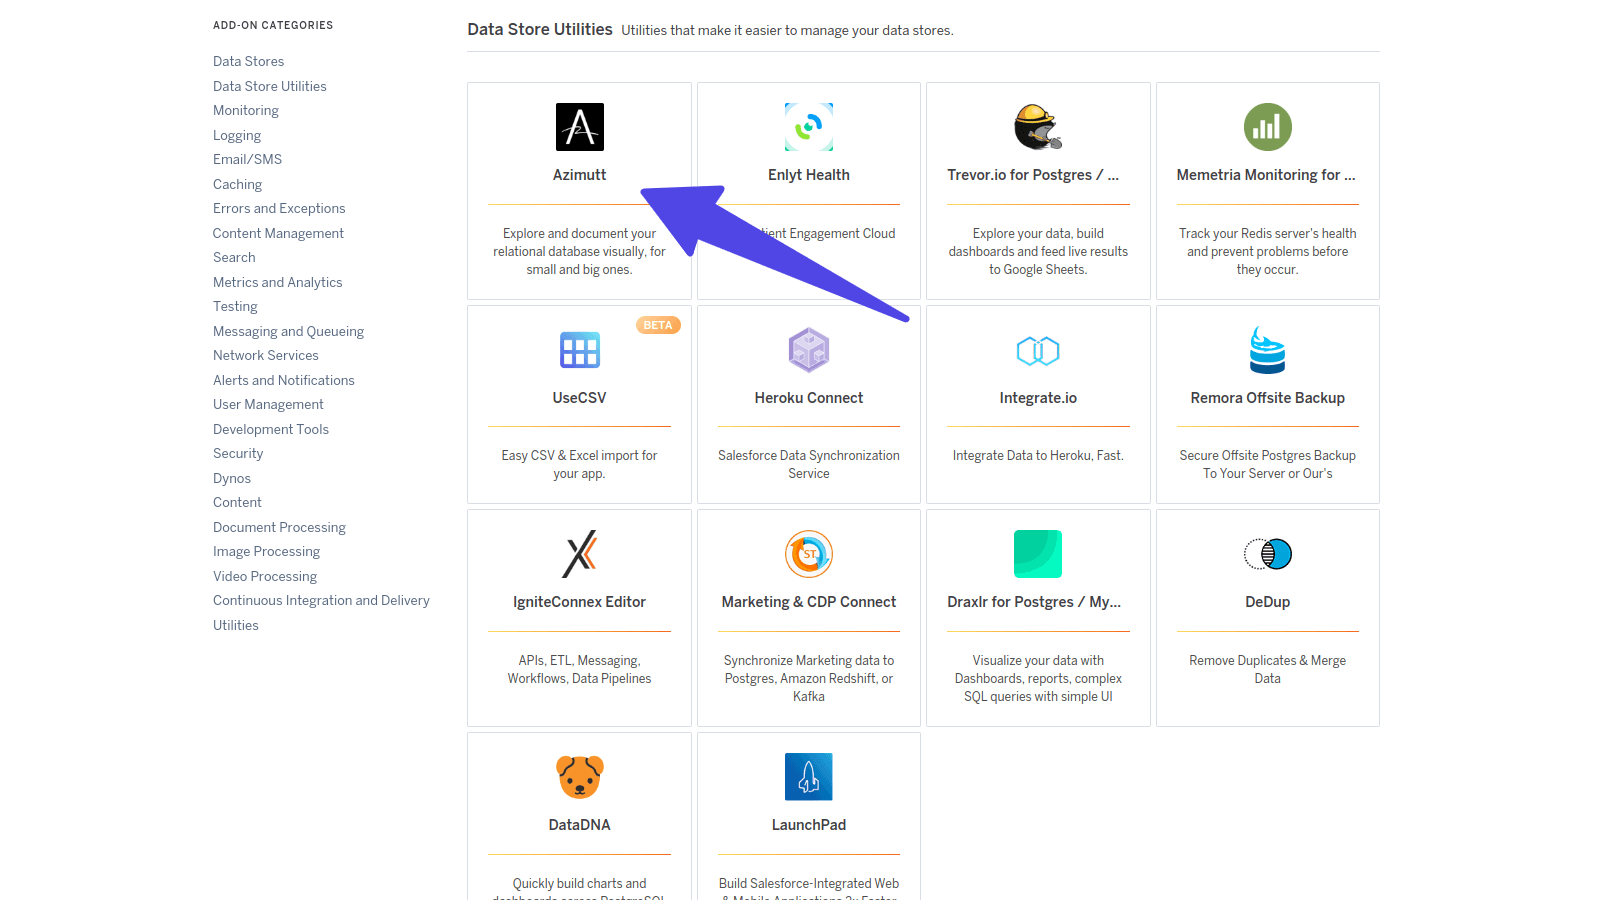Select the Trevor.io for Postgres miner icon
The width and height of the screenshot is (1600, 900).
[x=1038, y=127]
